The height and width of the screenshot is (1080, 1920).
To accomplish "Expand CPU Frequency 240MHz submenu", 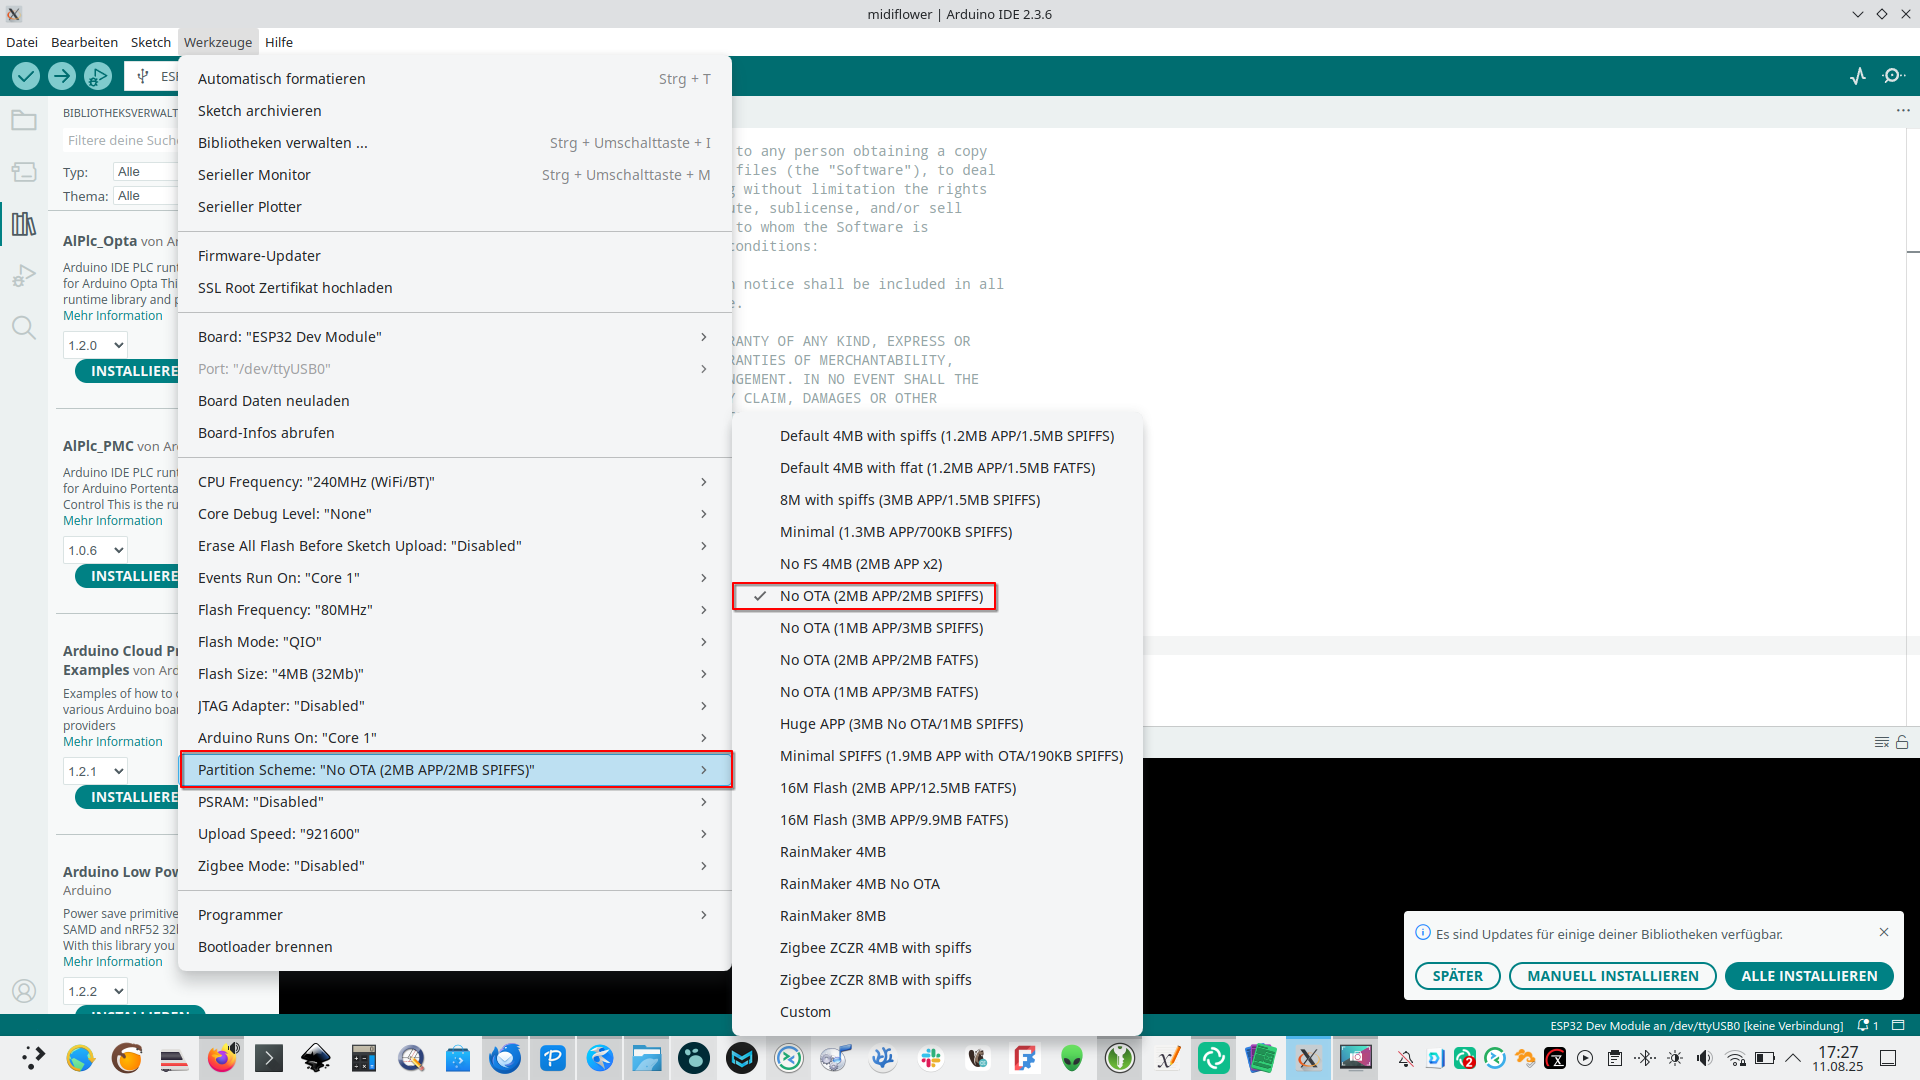I will [x=455, y=482].
